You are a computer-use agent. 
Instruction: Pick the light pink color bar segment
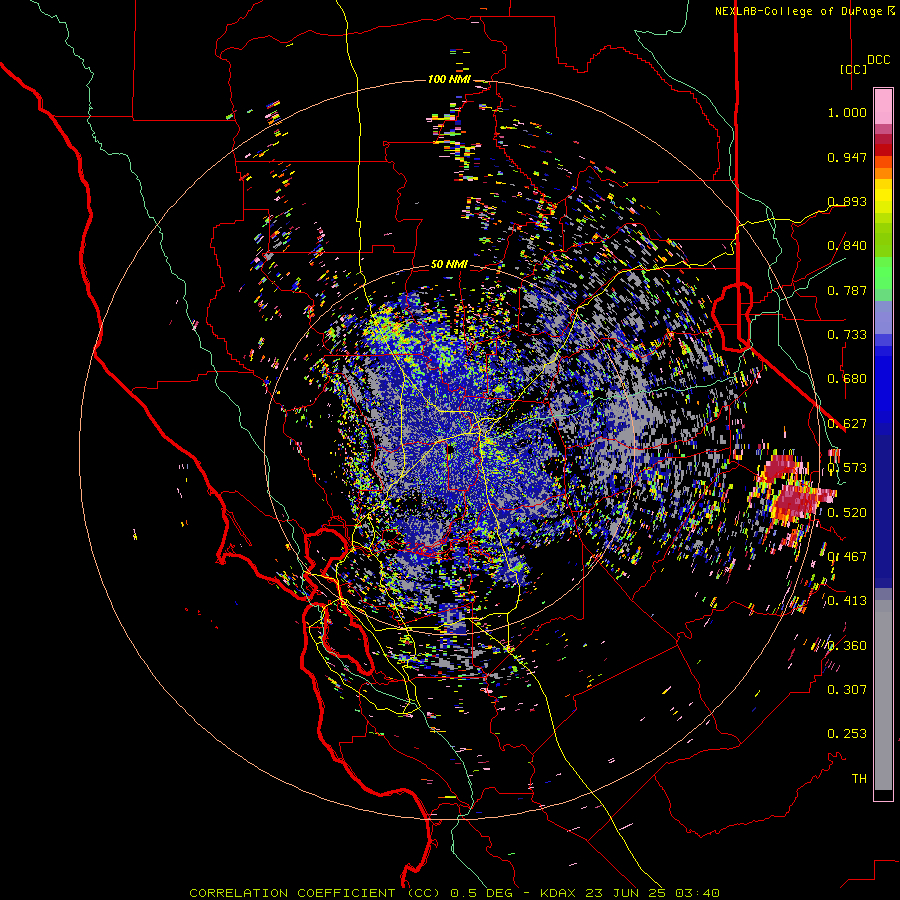(x=883, y=106)
